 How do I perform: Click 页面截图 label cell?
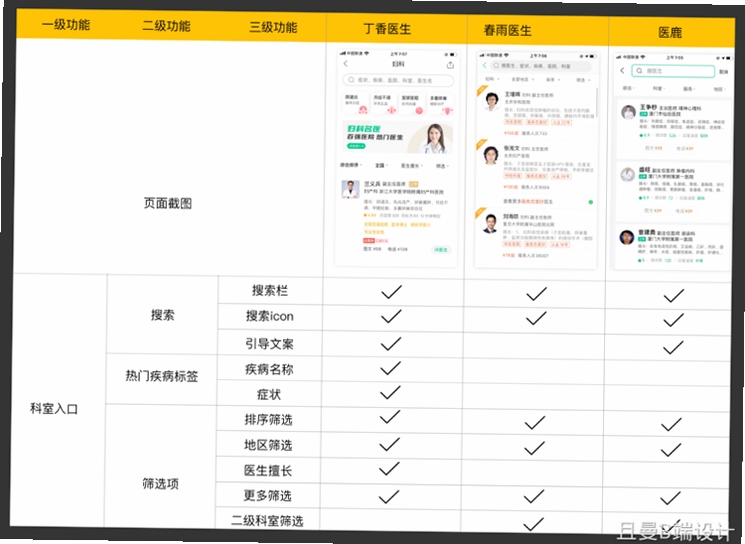tap(168, 203)
